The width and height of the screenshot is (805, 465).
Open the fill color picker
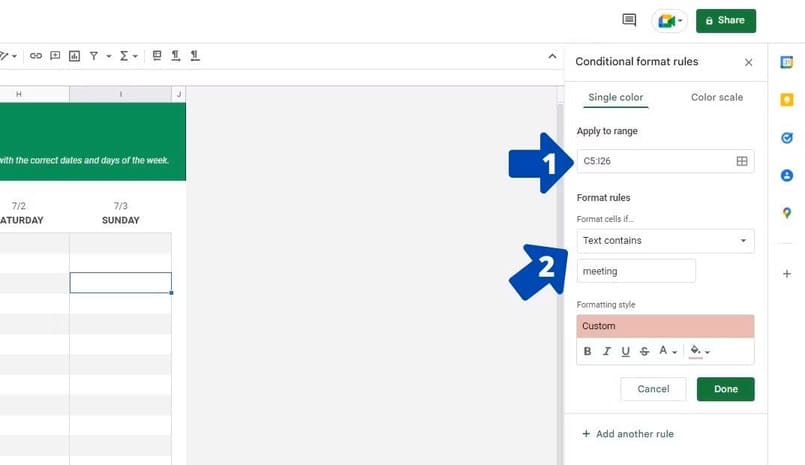tap(699, 352)
